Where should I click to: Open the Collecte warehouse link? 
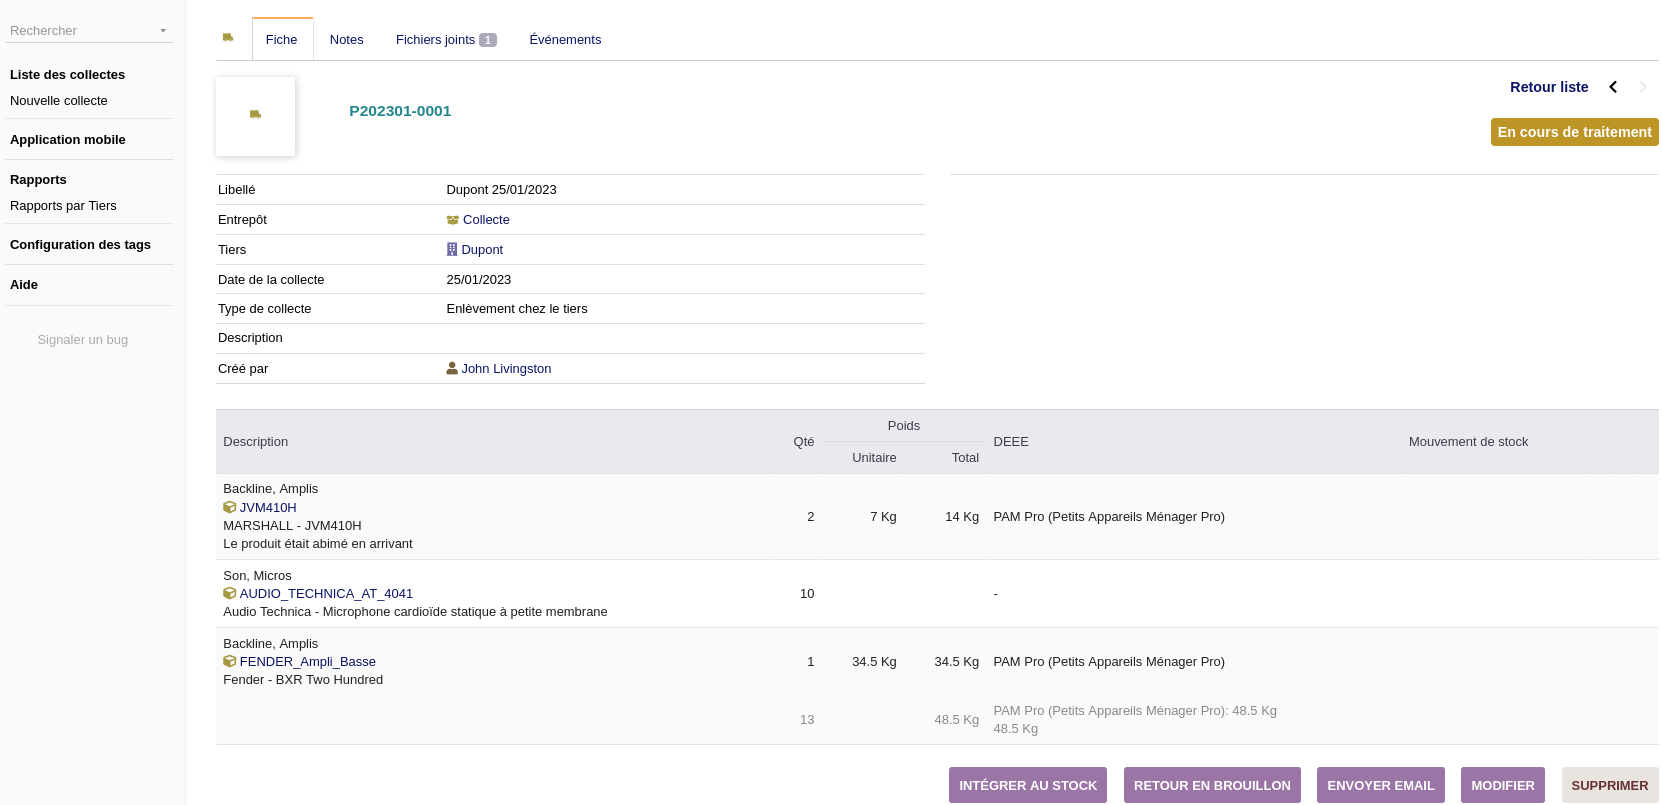point(486,220)
